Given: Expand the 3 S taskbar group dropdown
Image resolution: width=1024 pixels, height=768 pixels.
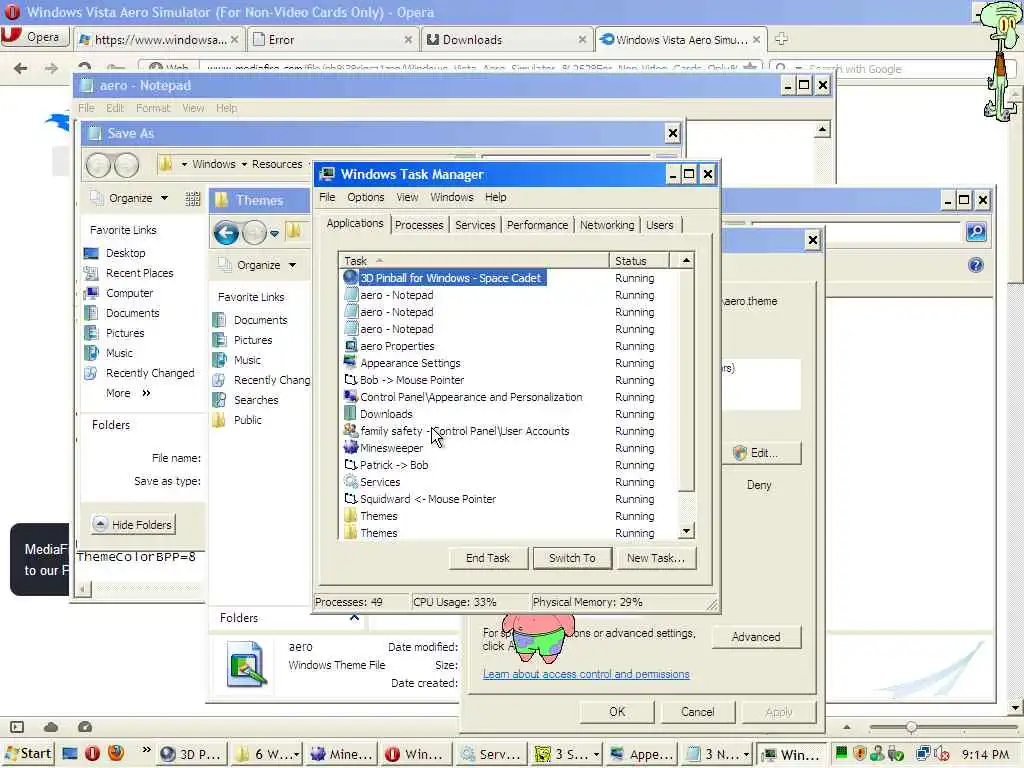Looking at the screenshot, I should point(596,755).
